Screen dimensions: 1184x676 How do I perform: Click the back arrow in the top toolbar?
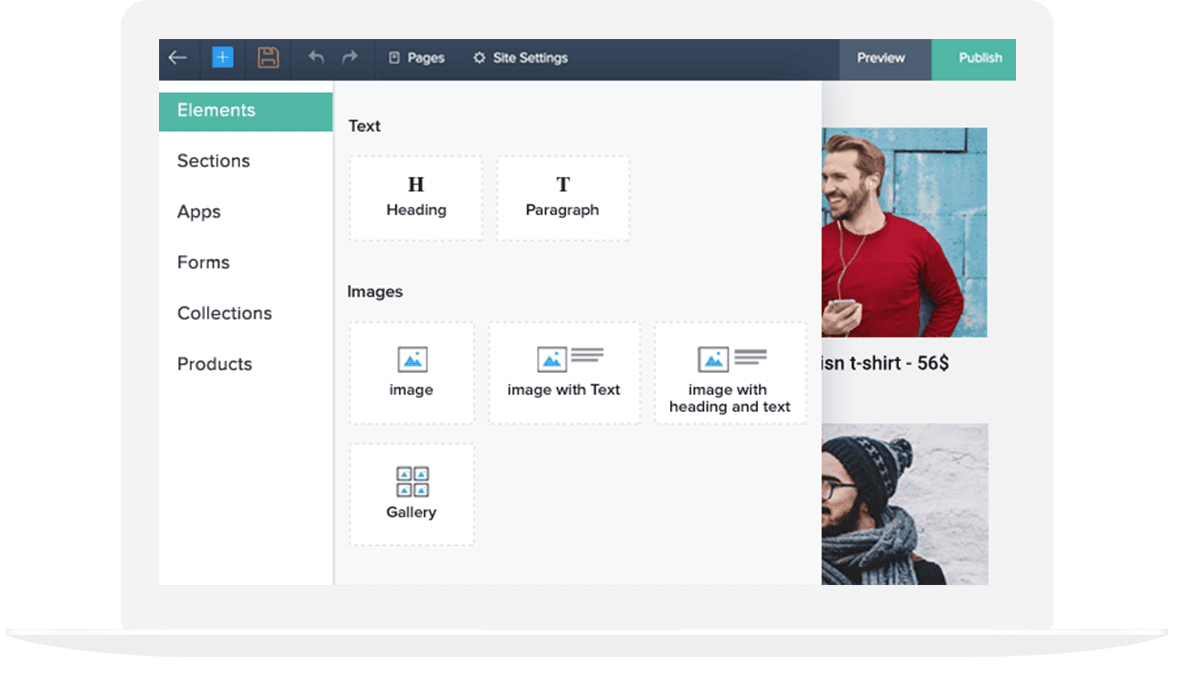point(177,57)
